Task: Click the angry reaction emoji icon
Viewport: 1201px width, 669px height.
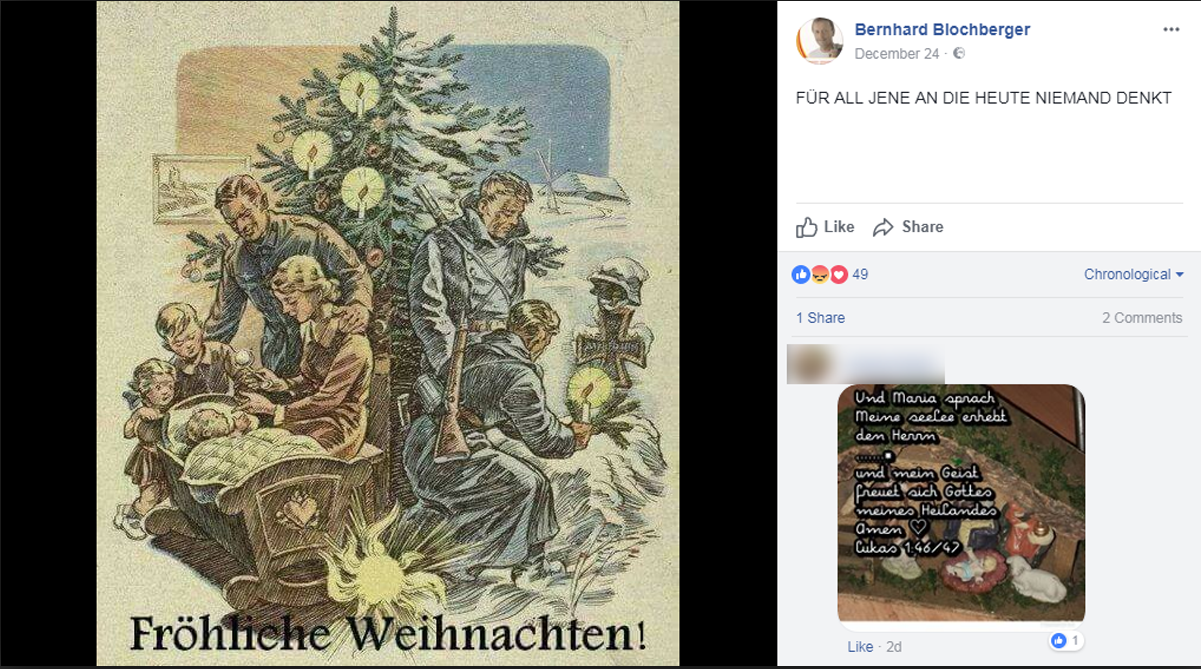Action: pos(820,274)
